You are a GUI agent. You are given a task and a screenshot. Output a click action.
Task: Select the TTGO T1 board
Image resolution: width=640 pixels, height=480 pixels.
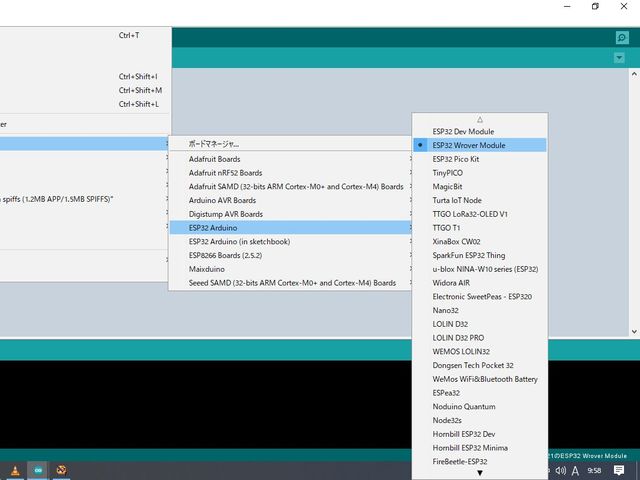point(480,228)
